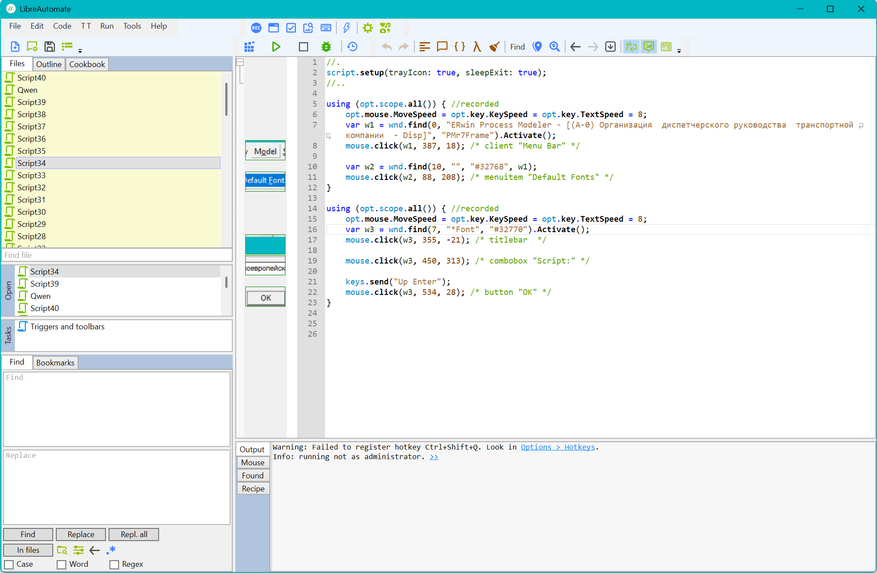Enable the Regex checkbox
The image size is (877, 573).
[114, 565]
